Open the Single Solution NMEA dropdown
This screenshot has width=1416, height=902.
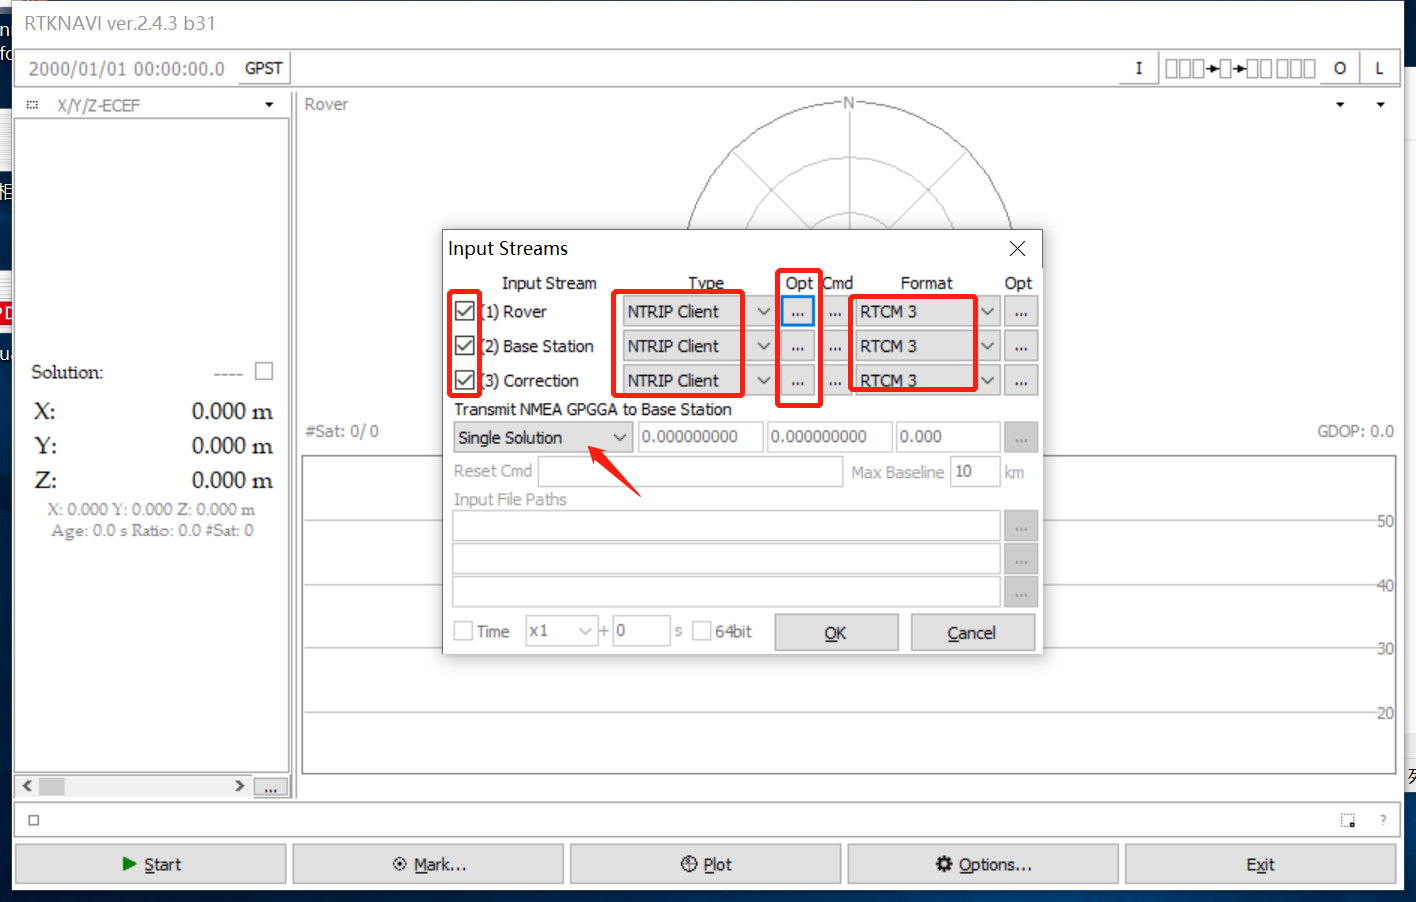(543, 437)
